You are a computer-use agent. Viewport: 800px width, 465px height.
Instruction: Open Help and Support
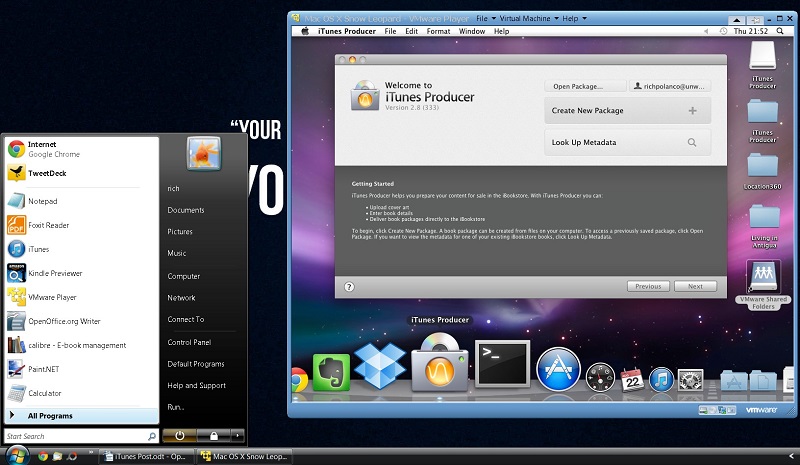196,385
